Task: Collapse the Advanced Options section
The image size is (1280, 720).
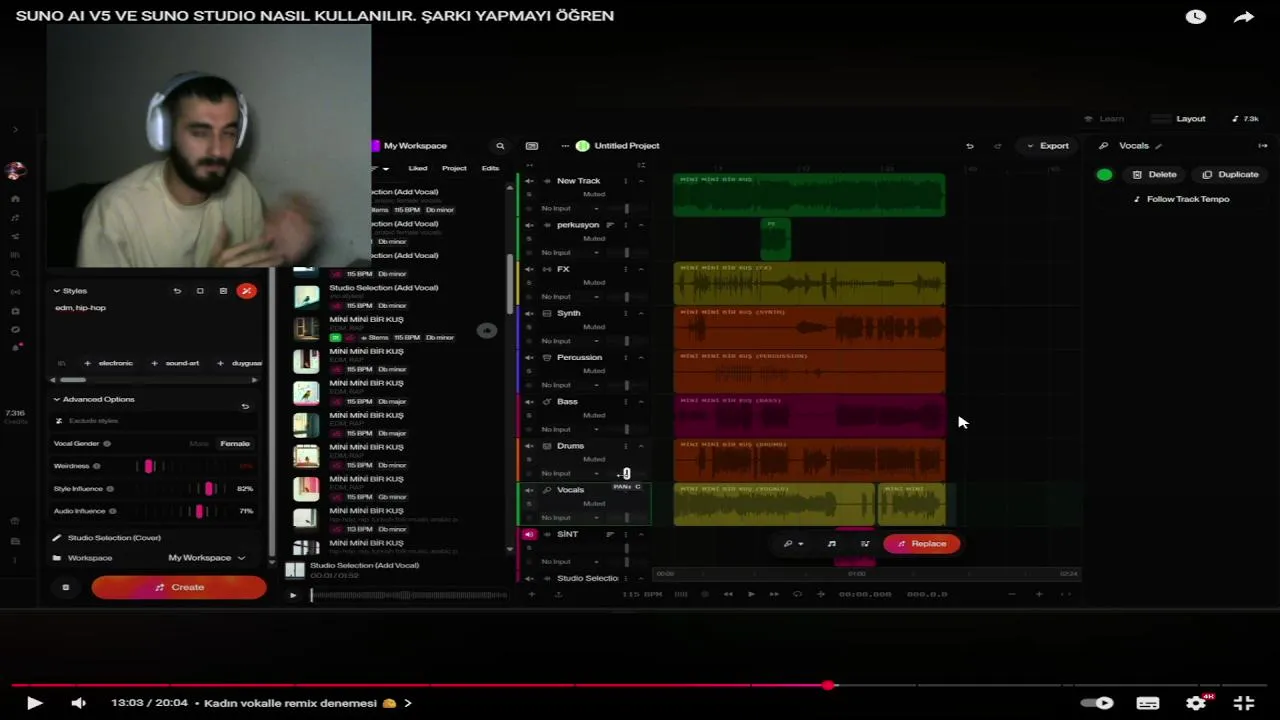Action: pos(57,399)
